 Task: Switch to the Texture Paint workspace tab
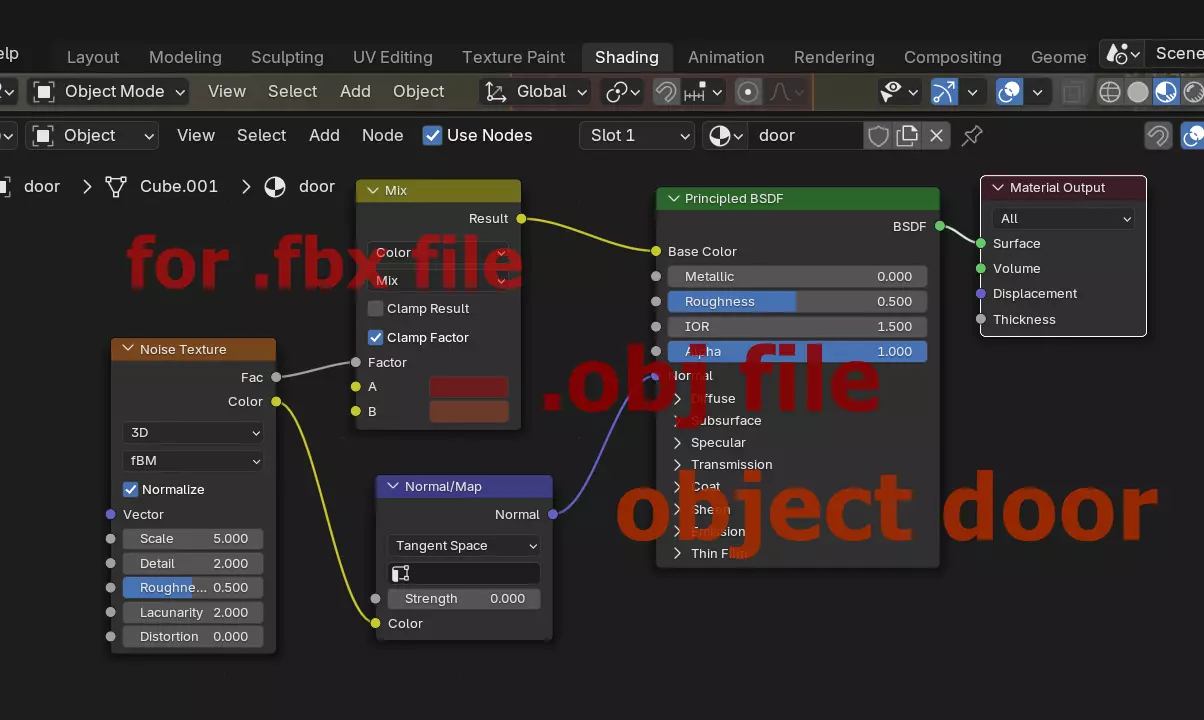coord(514,57)
